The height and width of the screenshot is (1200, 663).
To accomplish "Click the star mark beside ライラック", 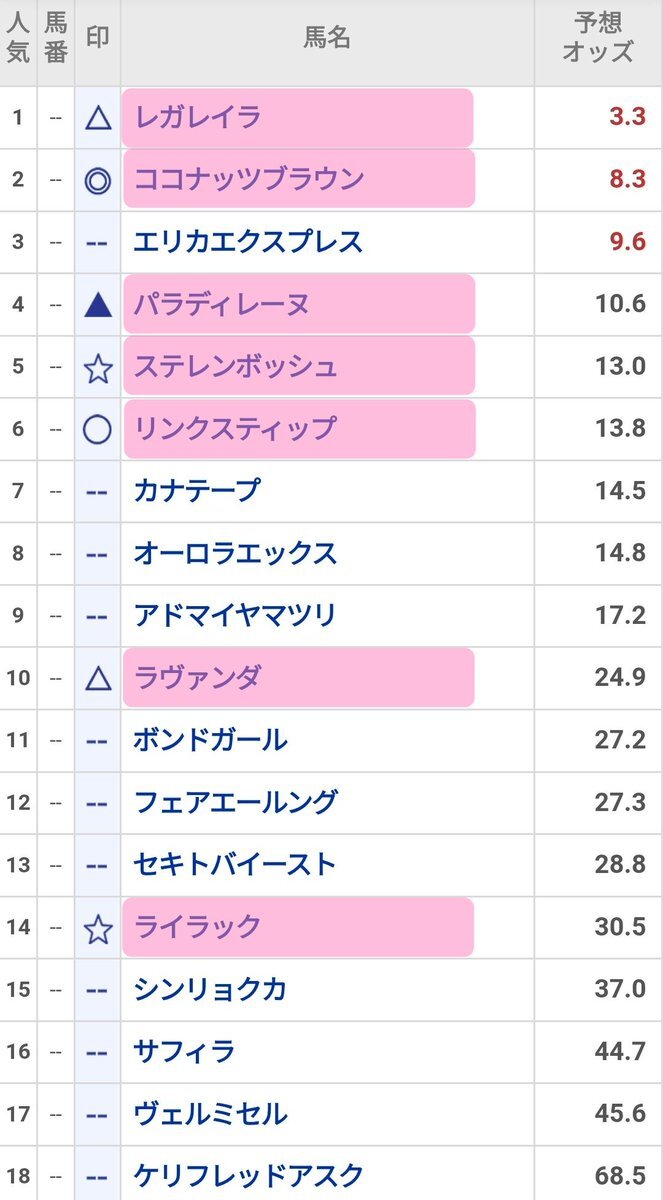I will (x=97, y=928).
